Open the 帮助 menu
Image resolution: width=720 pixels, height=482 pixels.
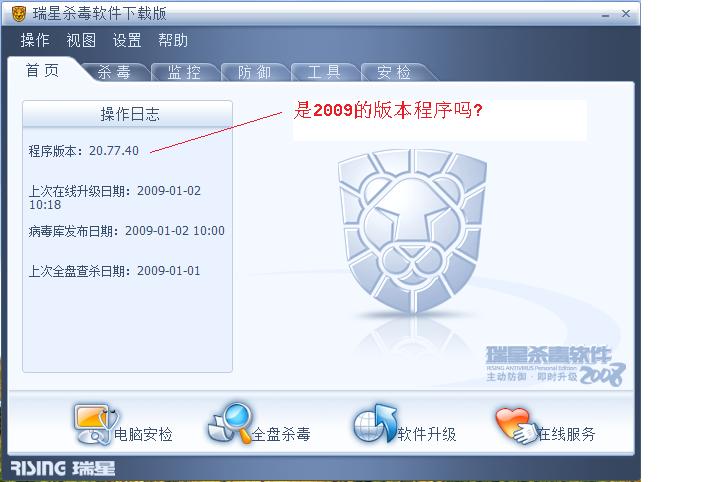[173, 40]
